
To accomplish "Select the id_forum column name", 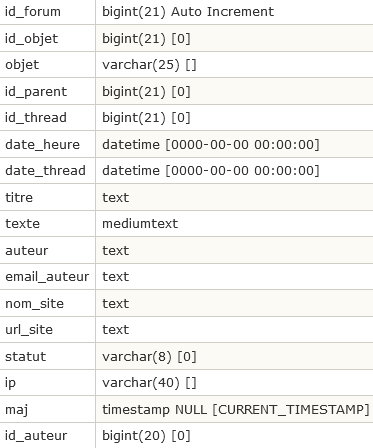I will click(33, 12).
